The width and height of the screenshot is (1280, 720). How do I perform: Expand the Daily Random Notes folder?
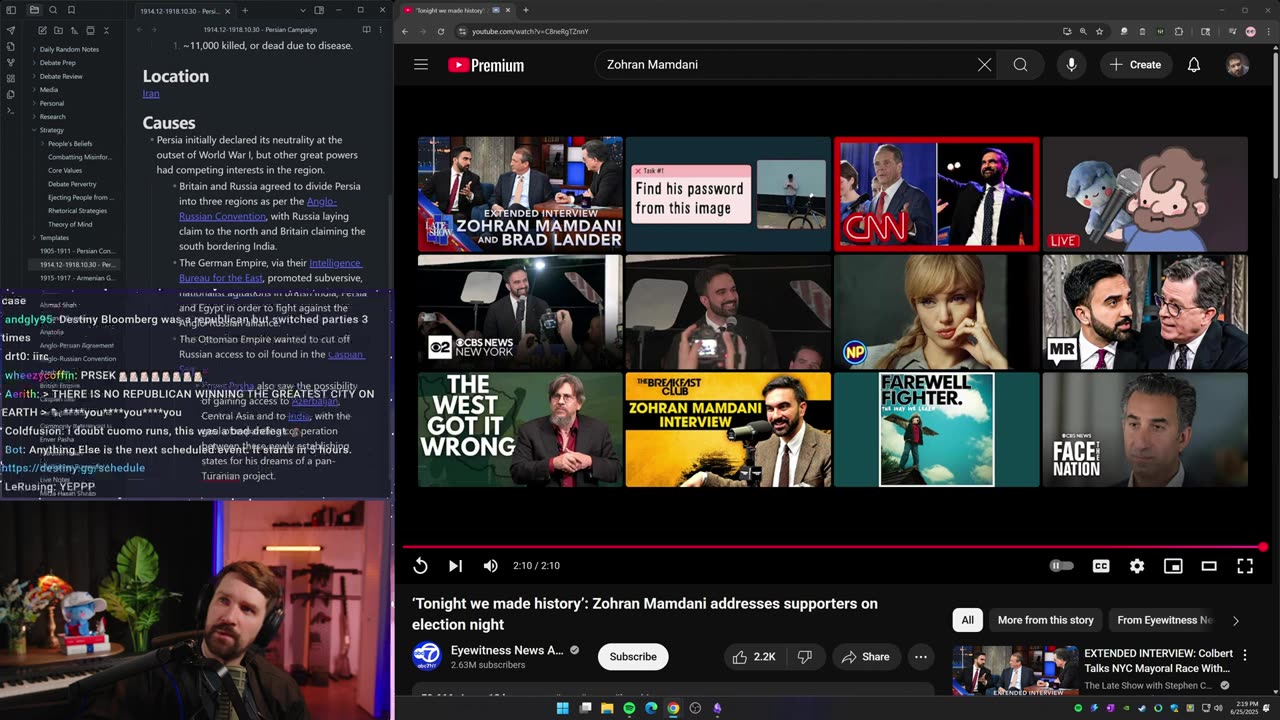[x=69, y=49]
